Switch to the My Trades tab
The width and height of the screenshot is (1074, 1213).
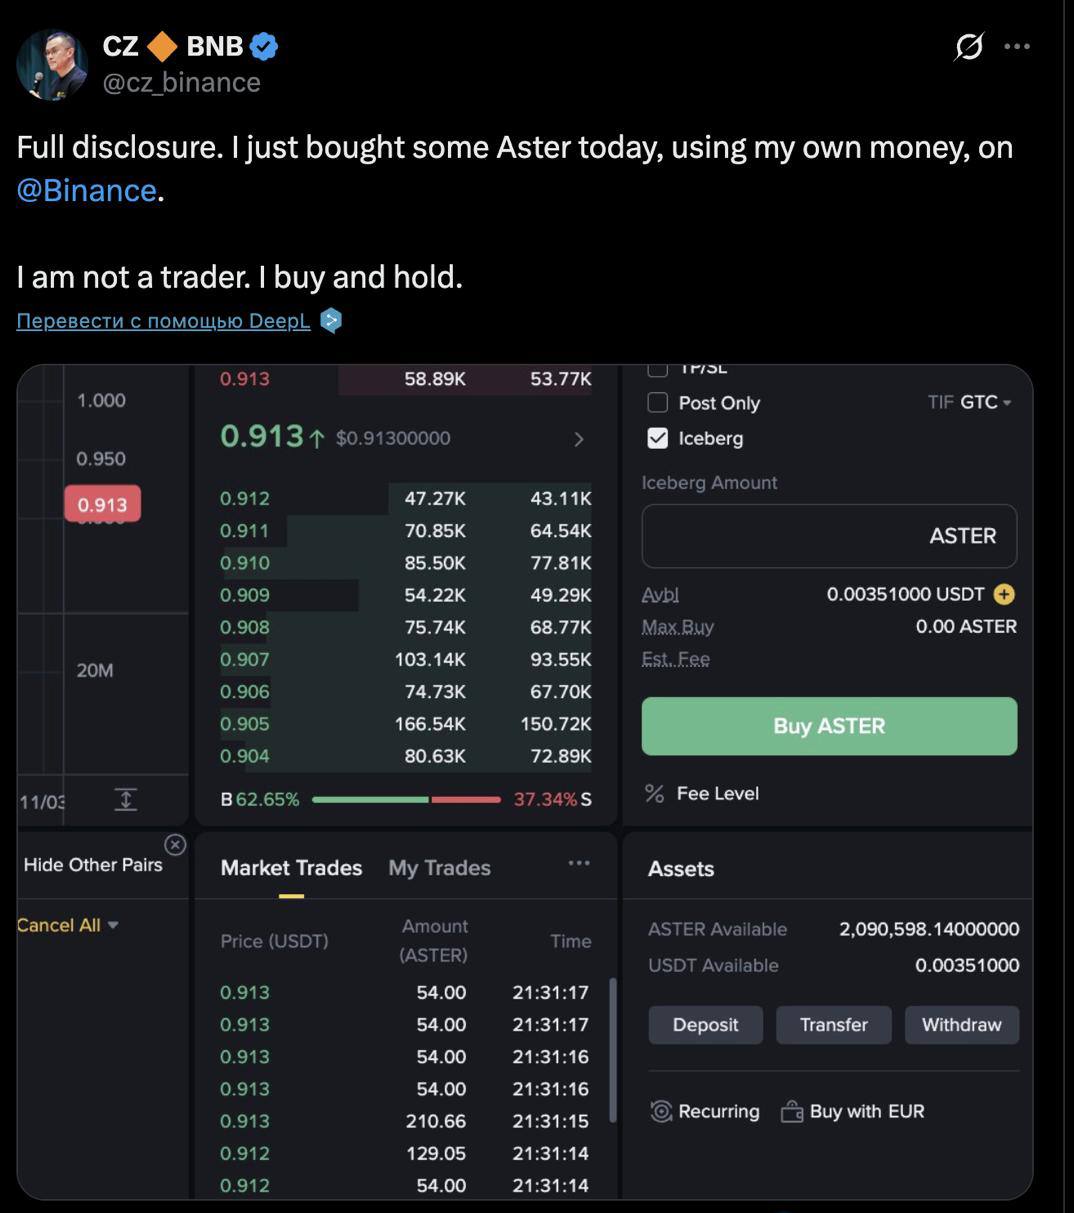(x=439, y=868)
